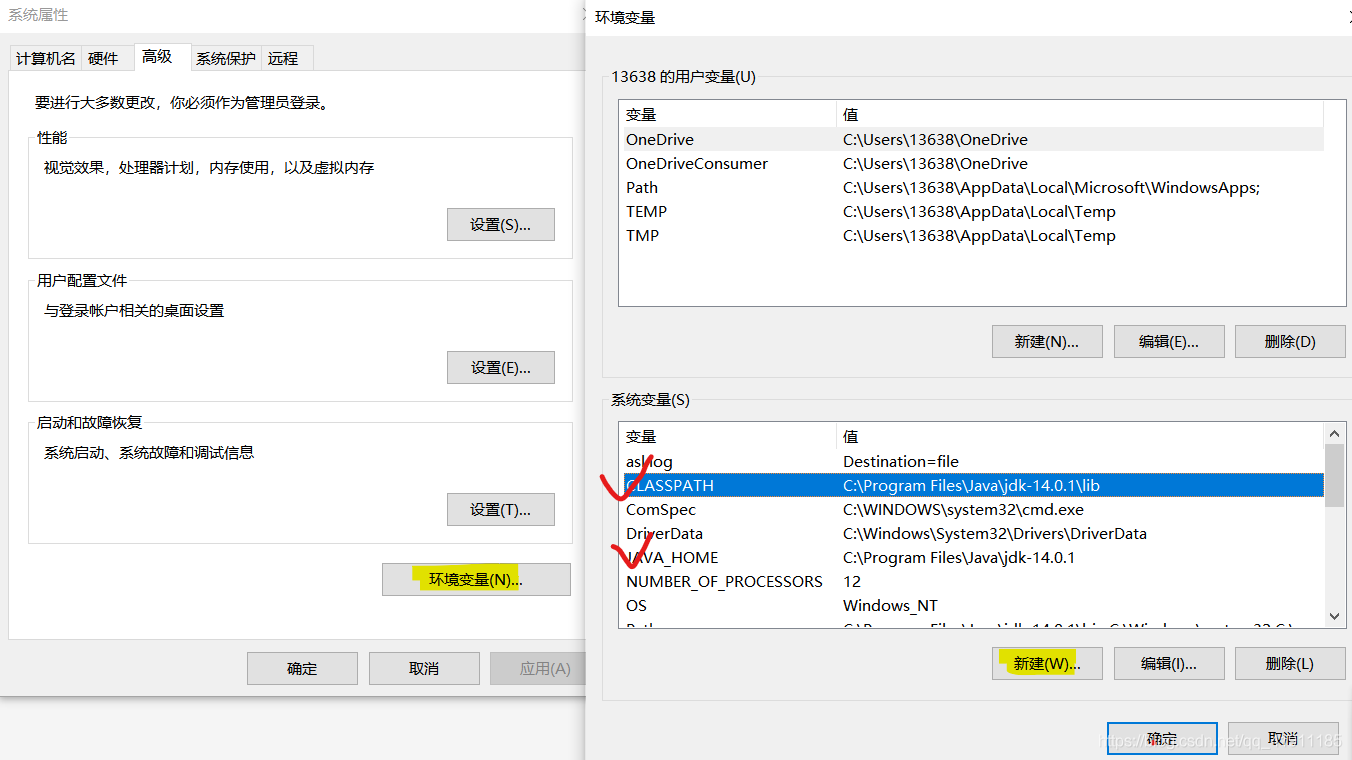Select the ComSpec system variable
The image size is (1352, 760).
click(x=972, y=509)
